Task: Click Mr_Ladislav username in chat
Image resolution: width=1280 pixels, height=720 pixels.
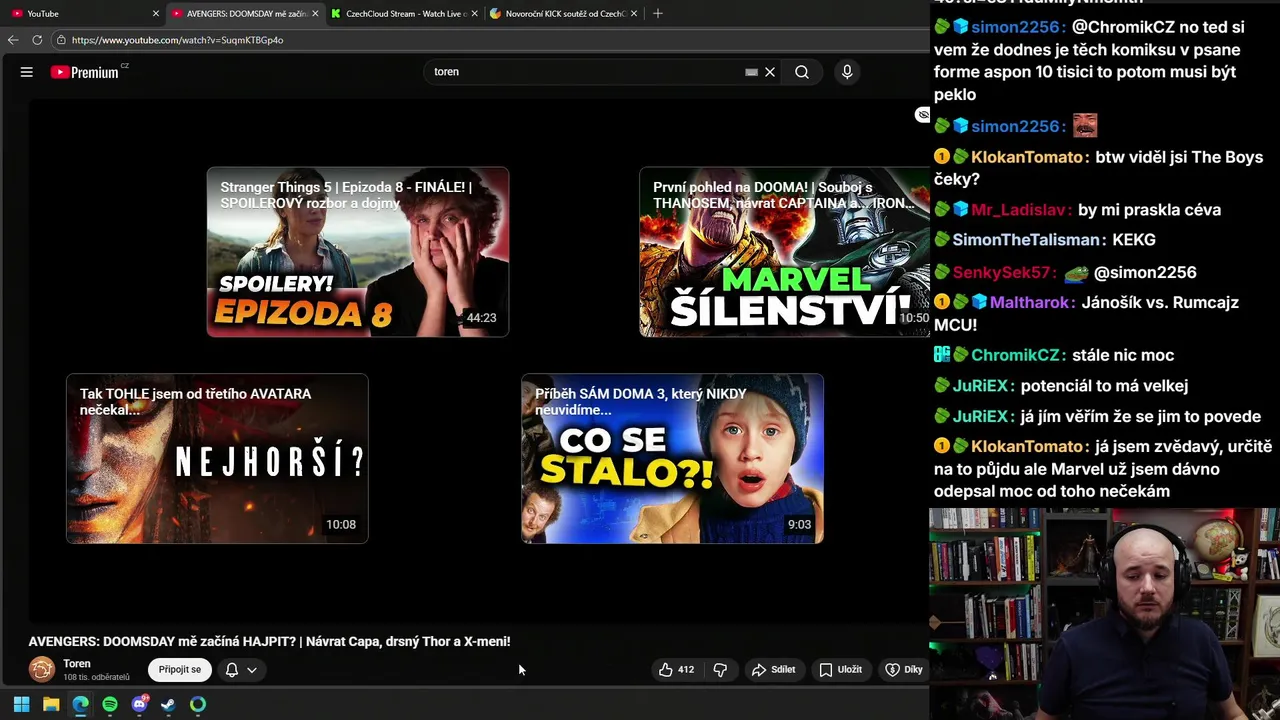Action: tap(1020, 210)
